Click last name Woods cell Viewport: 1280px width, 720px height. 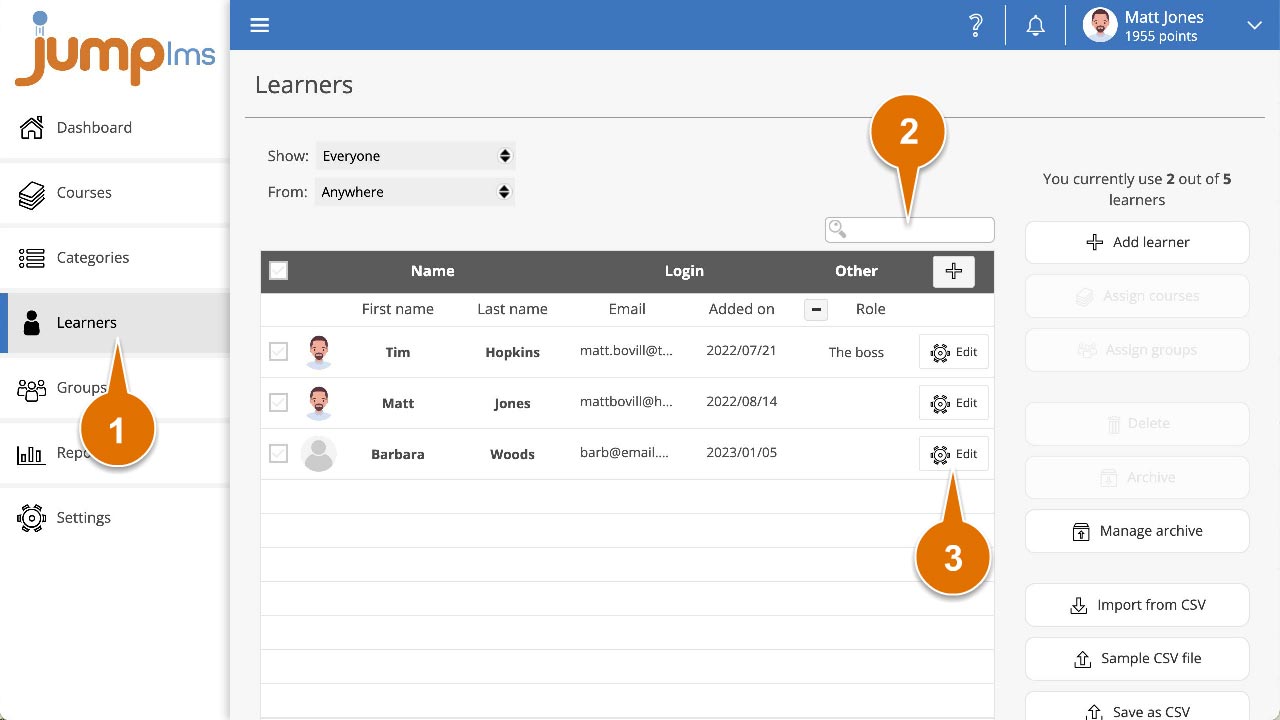tap(512, 454)
